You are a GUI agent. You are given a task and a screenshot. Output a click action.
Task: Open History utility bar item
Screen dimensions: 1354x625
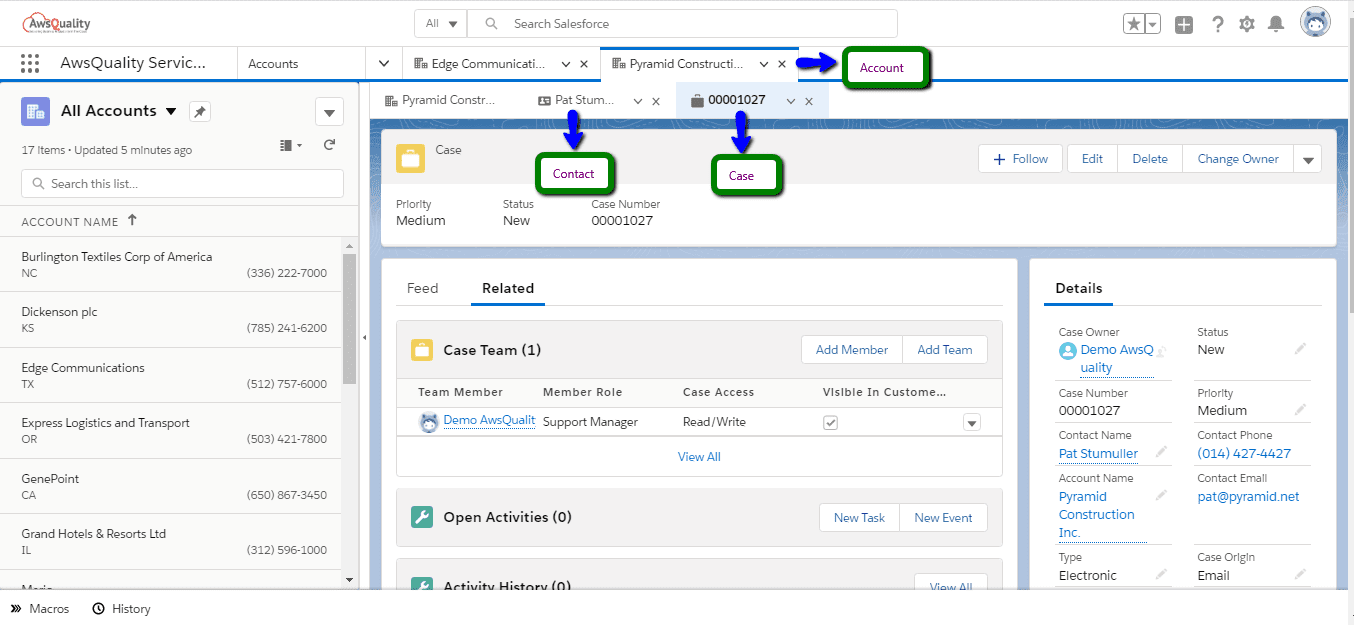121,609
